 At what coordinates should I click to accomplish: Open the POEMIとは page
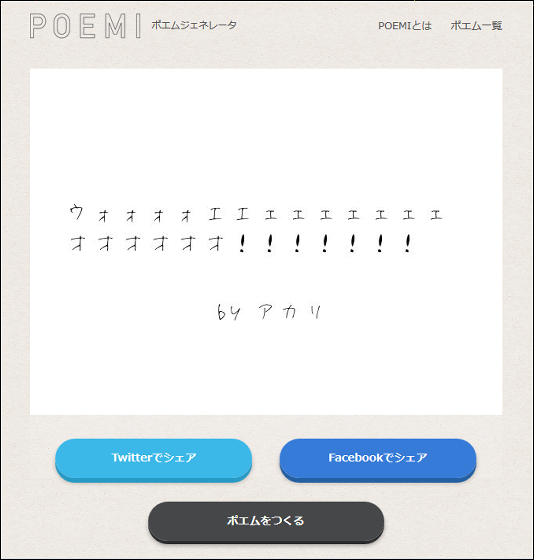405,26
